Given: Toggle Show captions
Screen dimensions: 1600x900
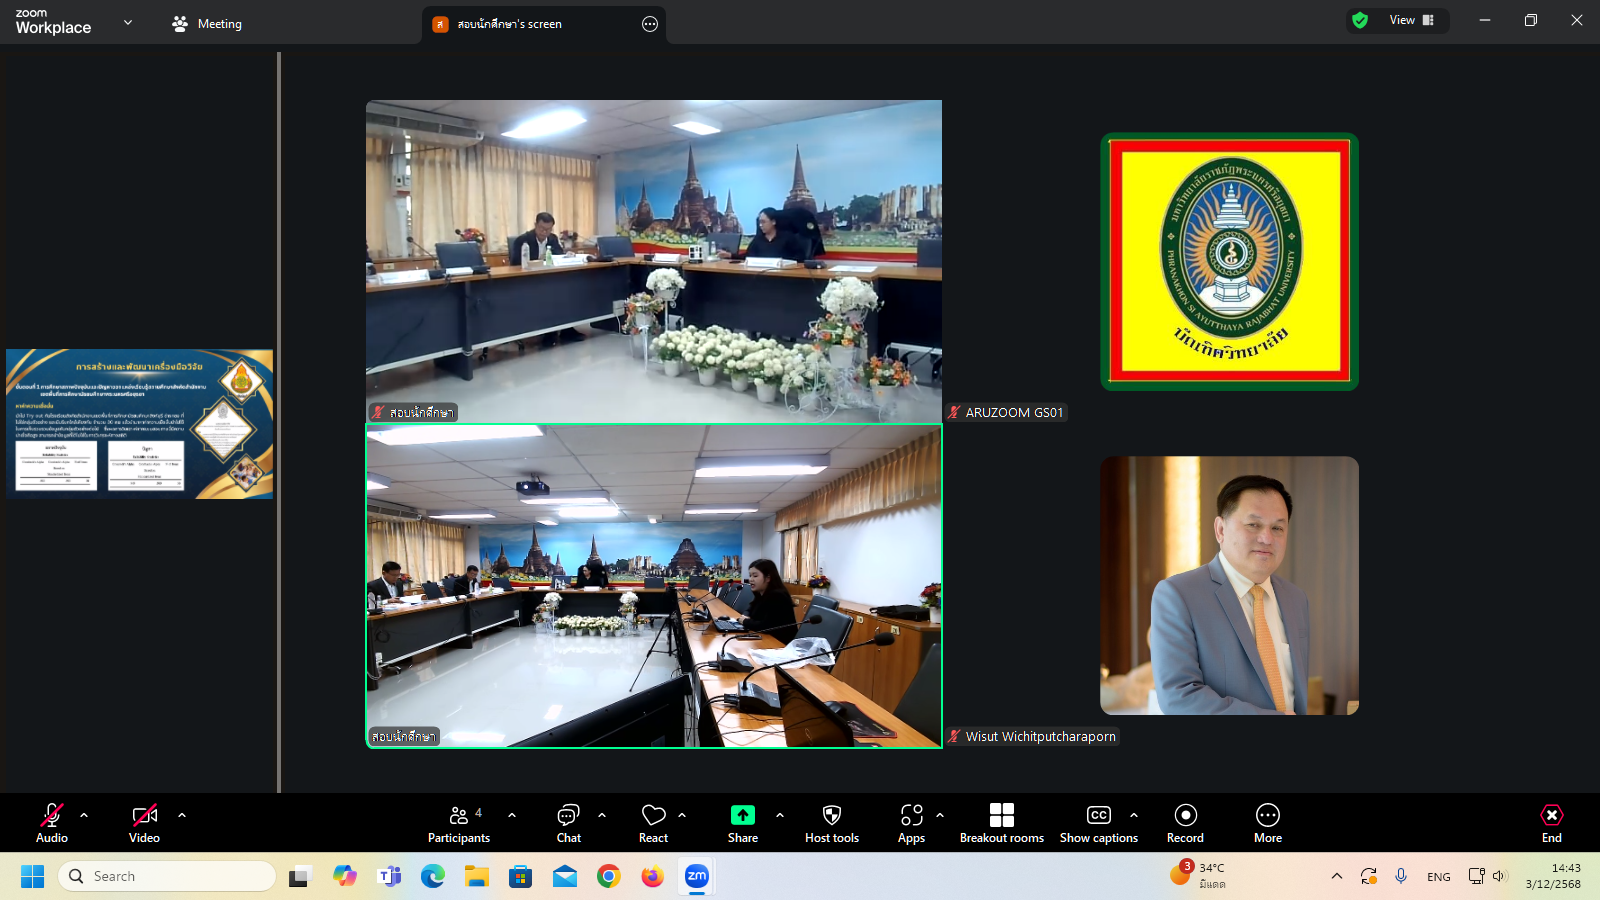Looking at the screenshot, I should (x=1098, y=823).
